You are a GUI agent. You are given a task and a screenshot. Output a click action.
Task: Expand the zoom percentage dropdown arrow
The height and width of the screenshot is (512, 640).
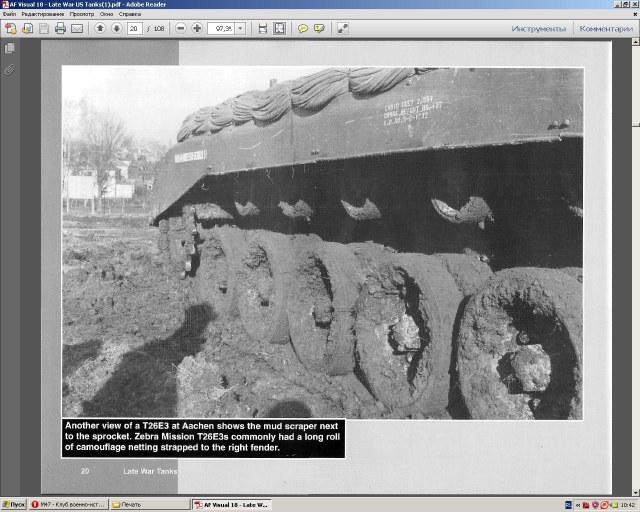[240, 28]
